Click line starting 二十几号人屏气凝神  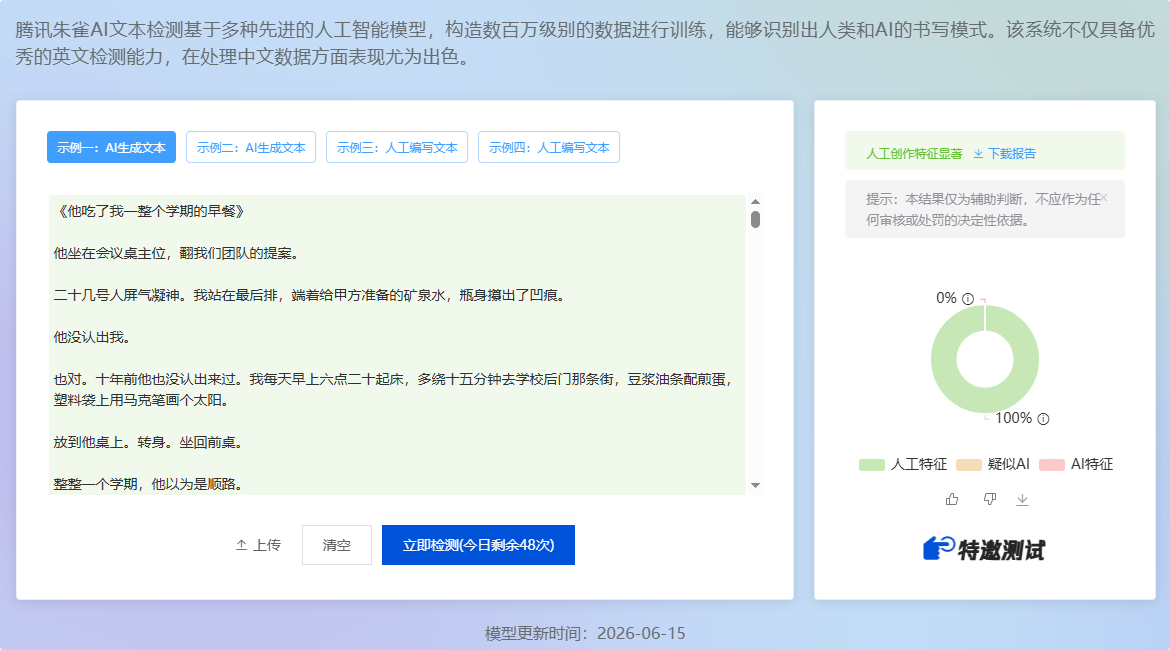point(310,296)
